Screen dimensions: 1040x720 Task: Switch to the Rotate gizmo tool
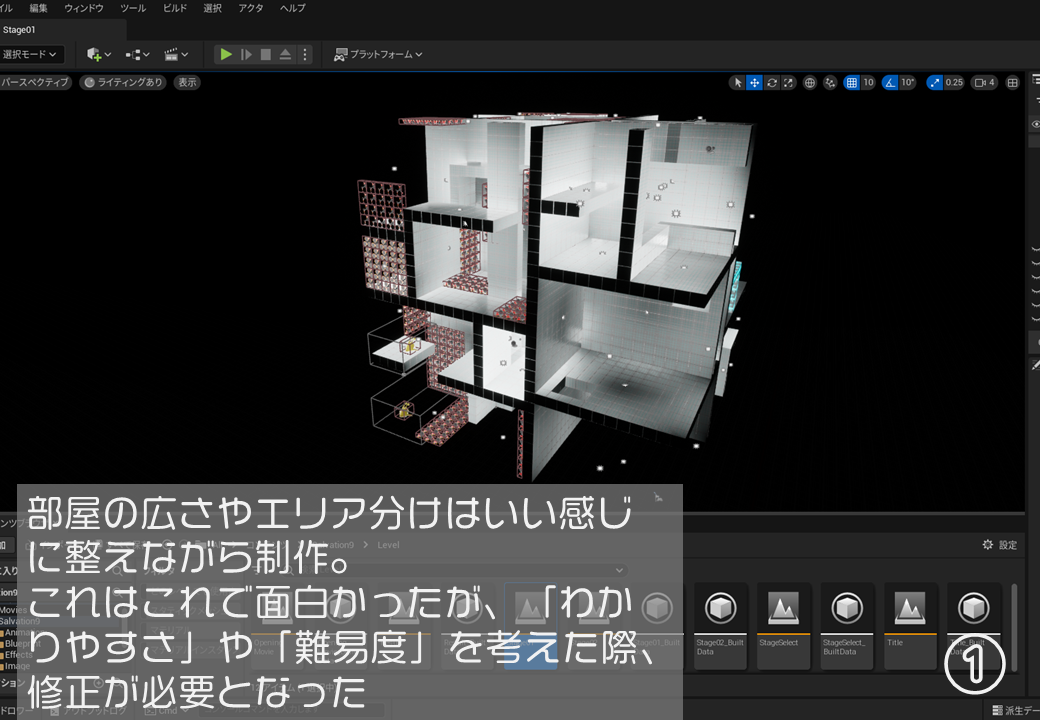pos(772,83)
